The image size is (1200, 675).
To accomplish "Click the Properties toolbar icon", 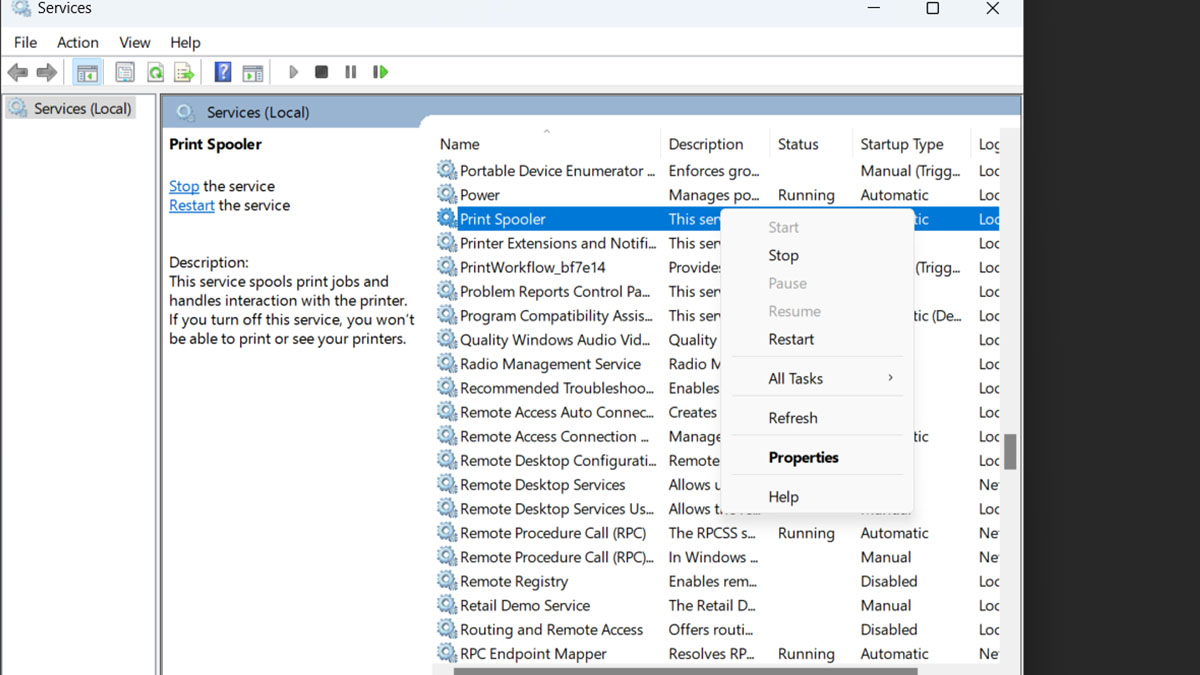I will tap(125, 72).
